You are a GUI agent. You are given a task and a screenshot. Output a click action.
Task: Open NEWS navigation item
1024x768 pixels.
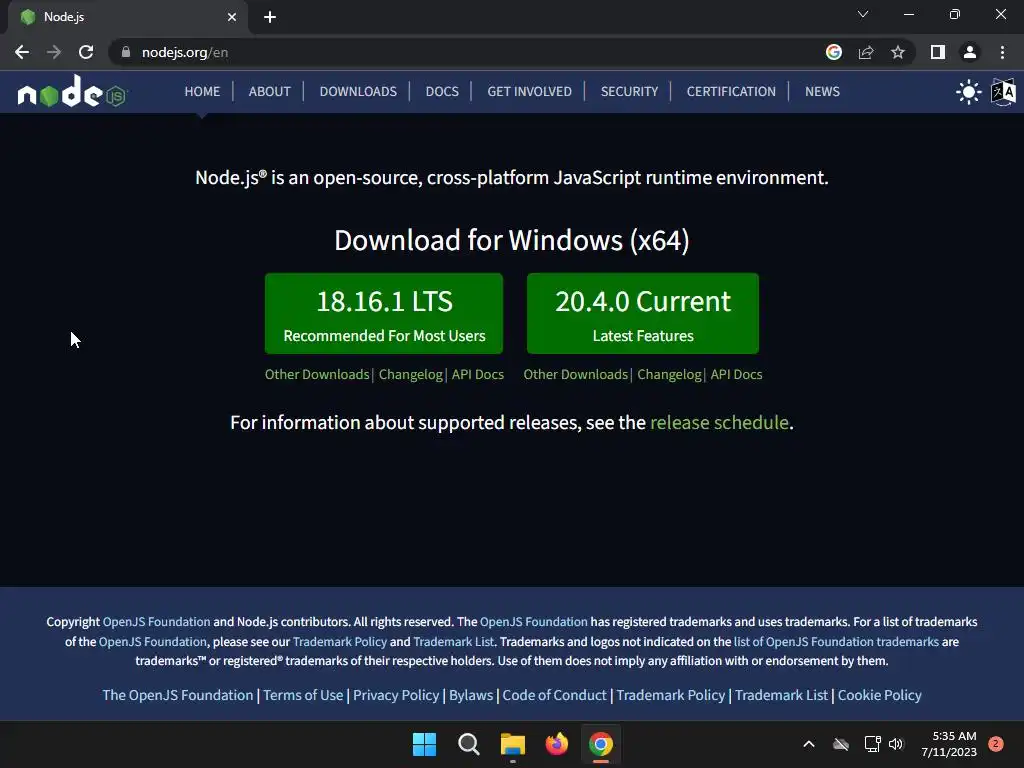[x=822, y=91]
